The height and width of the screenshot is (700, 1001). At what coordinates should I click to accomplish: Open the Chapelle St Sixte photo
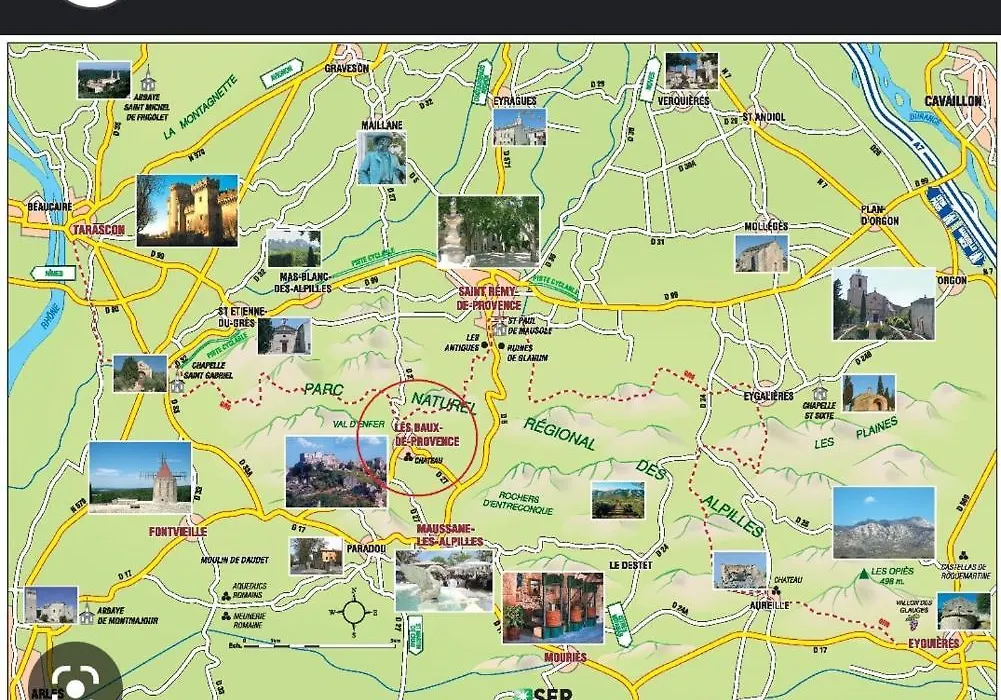click(x=869, y=393)
